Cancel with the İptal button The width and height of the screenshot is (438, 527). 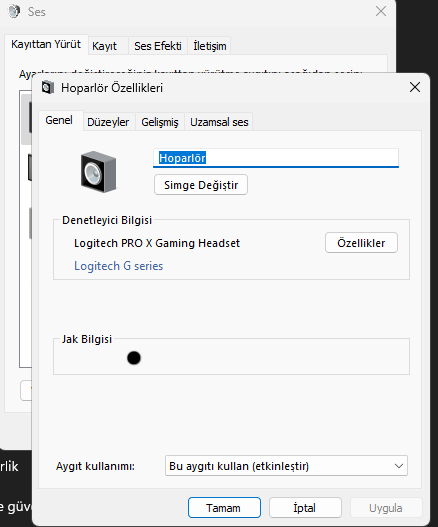coord(305,508)
